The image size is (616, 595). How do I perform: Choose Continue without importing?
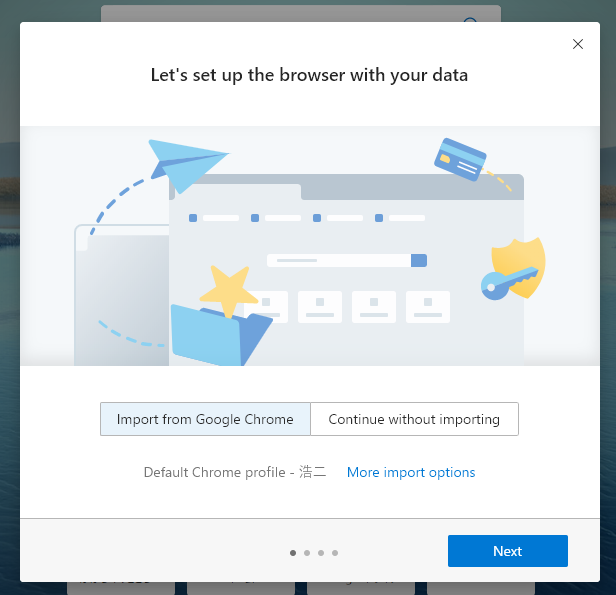click(x=414, y=419)
